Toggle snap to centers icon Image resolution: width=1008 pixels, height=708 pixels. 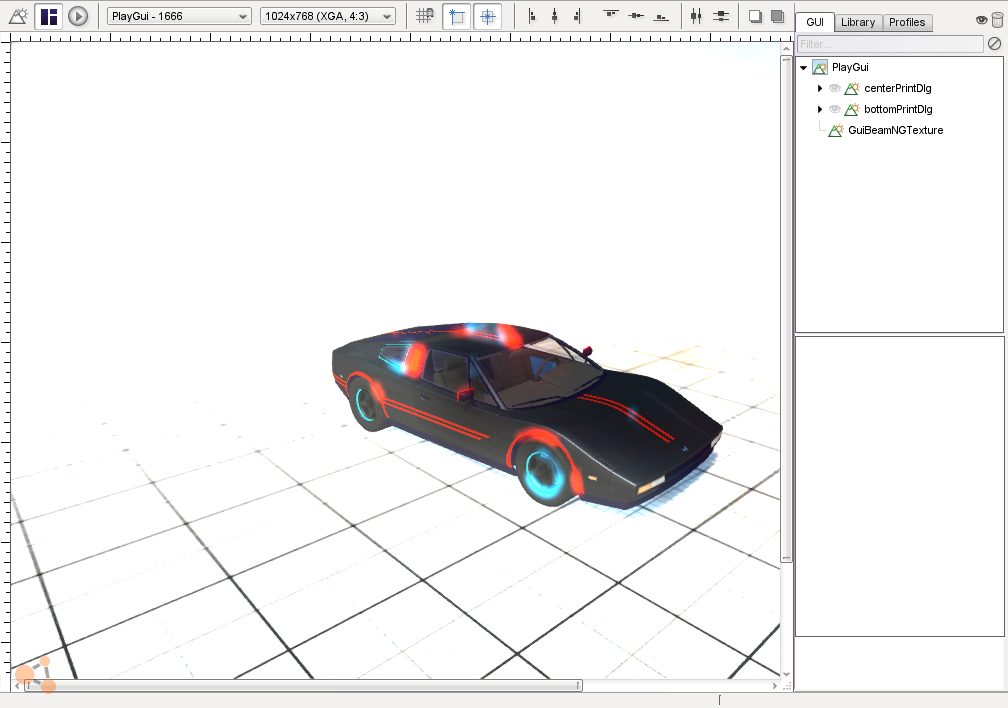tap(487, 16)
